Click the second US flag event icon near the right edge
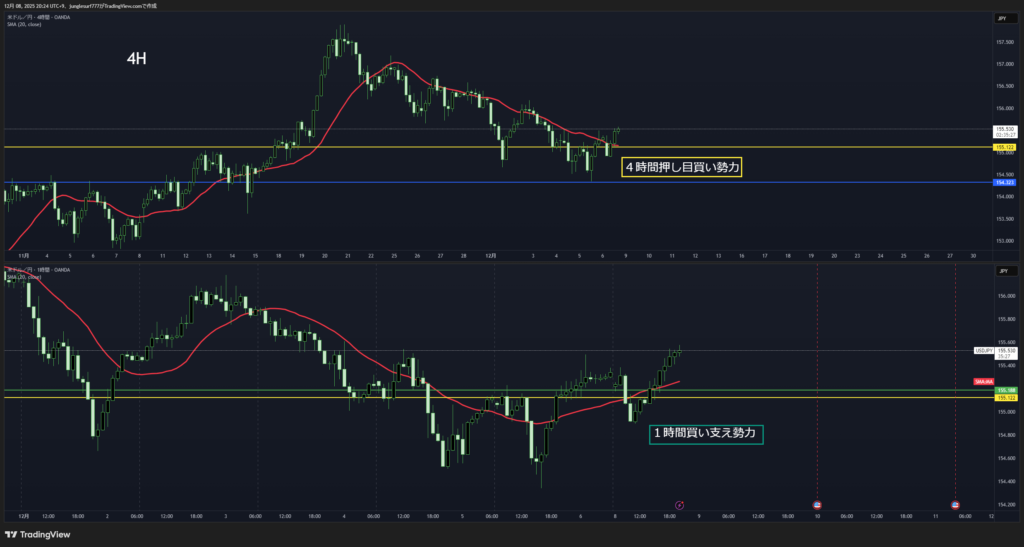1024x547 pixels. [955, 505]
